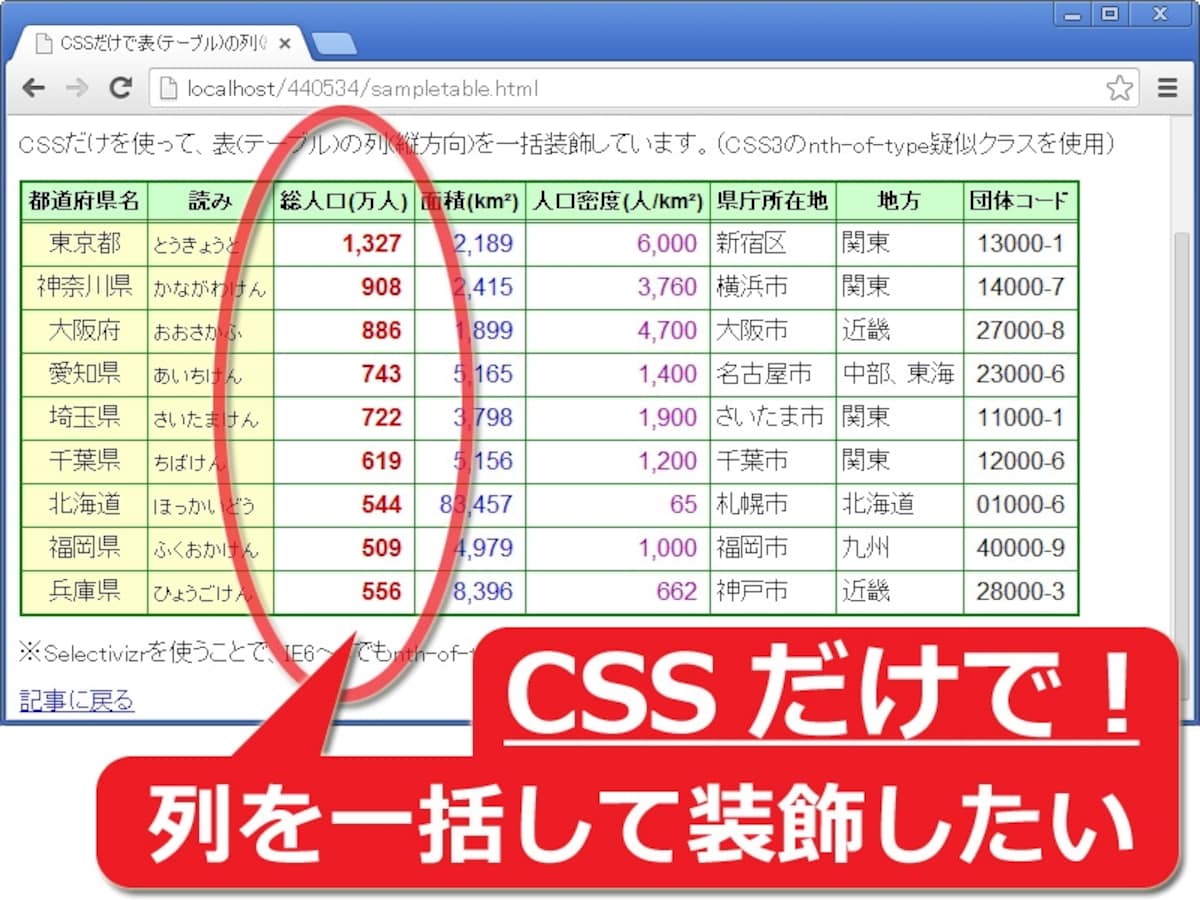
Task: Click the code 13000-1
Action: pos(1021,243)
